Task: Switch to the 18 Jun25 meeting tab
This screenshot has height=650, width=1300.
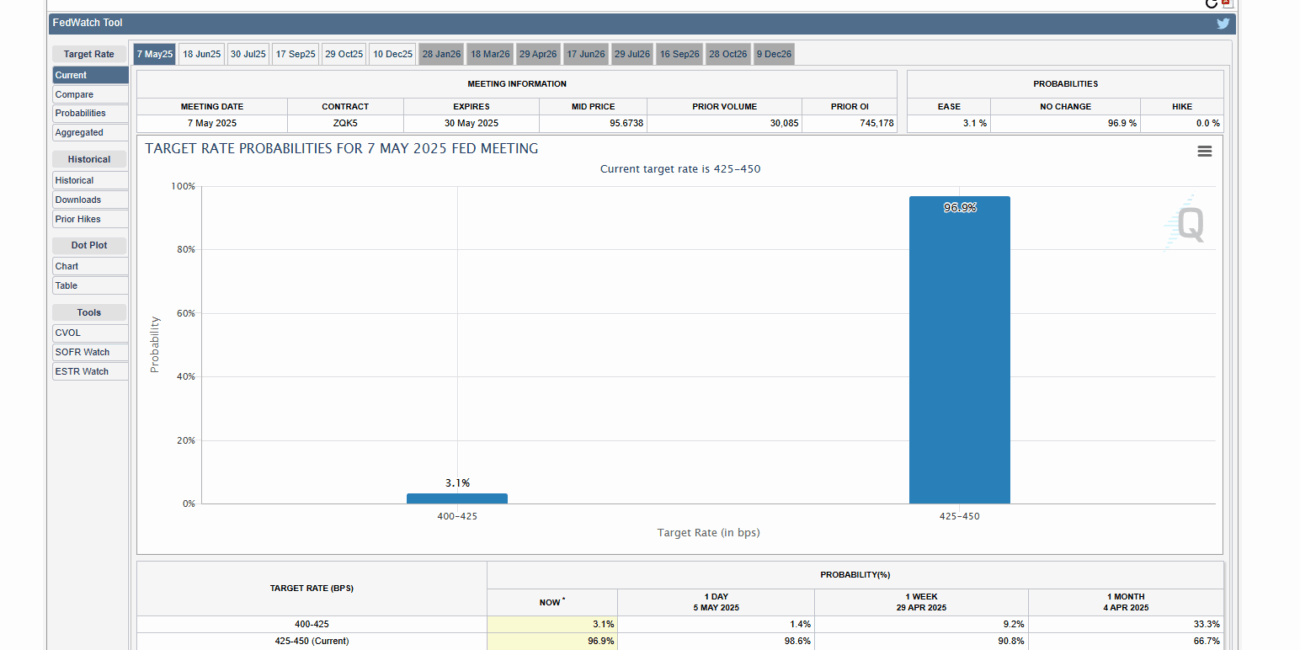Action: point(202,54)
